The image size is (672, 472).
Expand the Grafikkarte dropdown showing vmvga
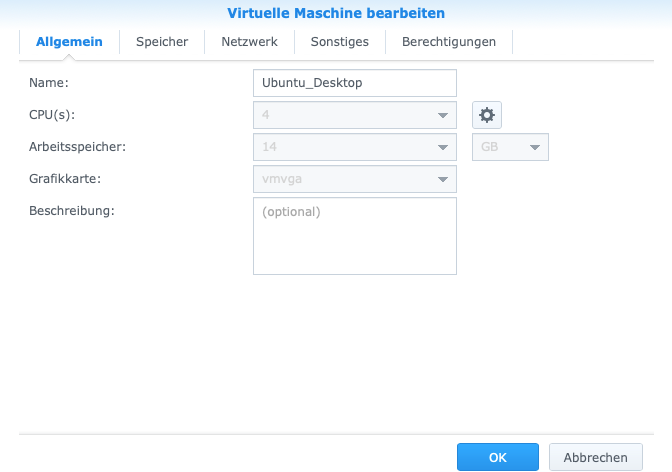[355, 179]
